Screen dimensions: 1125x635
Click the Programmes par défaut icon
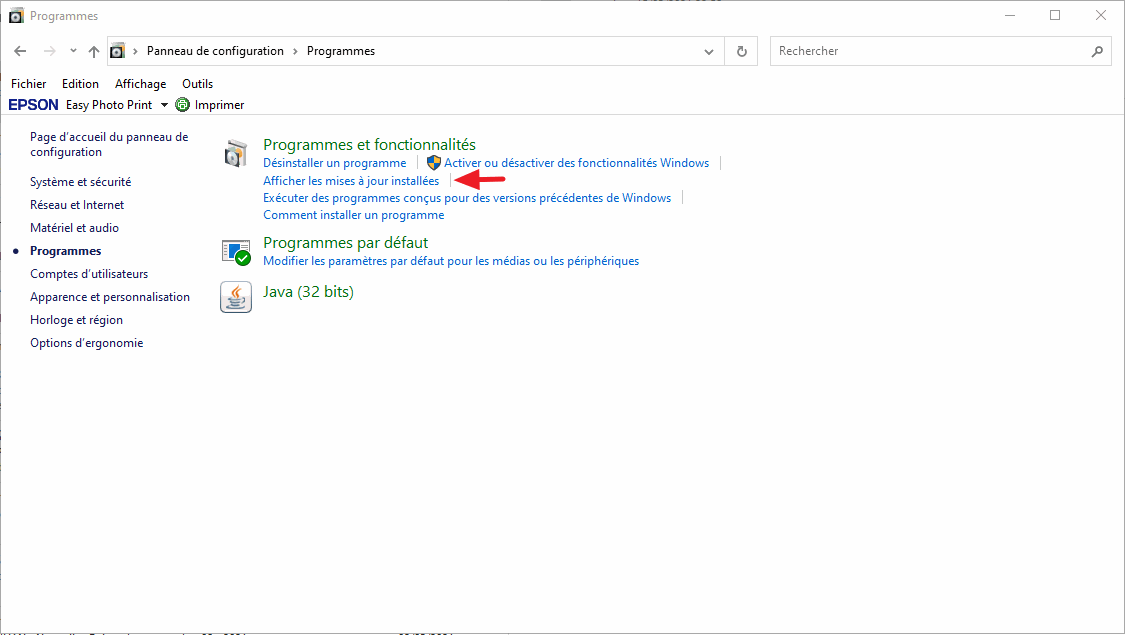point(236,253)
